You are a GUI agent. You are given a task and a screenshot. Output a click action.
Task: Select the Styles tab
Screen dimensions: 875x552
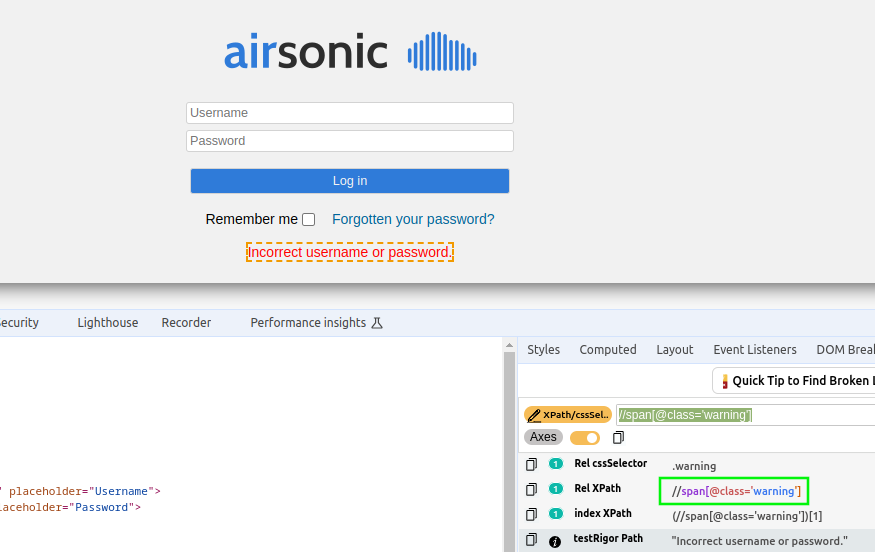544,349
